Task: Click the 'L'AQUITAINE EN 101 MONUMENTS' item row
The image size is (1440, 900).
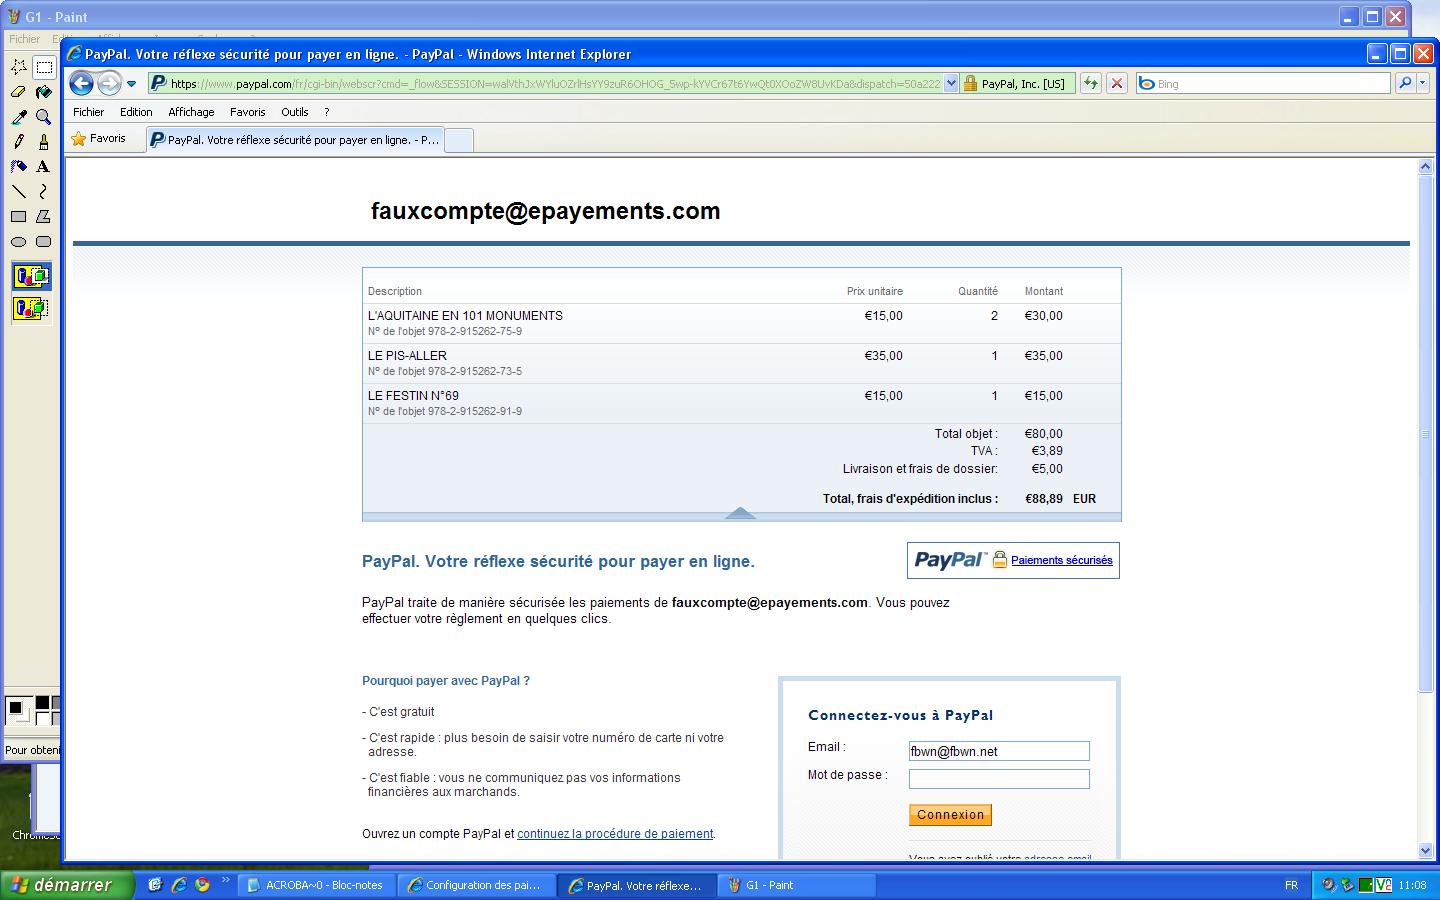Action: [x=741, y=323]
